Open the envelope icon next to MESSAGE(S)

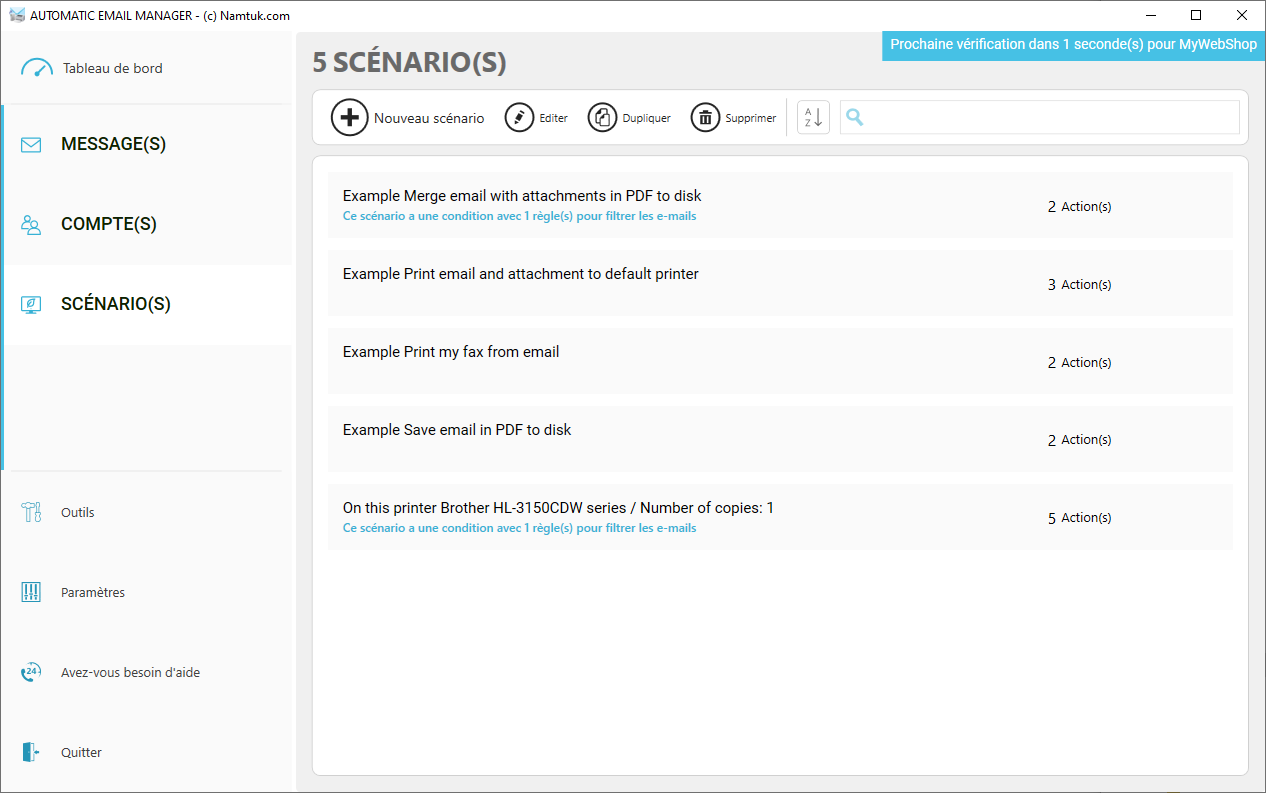pyautogui.click(x=30, y=143)
